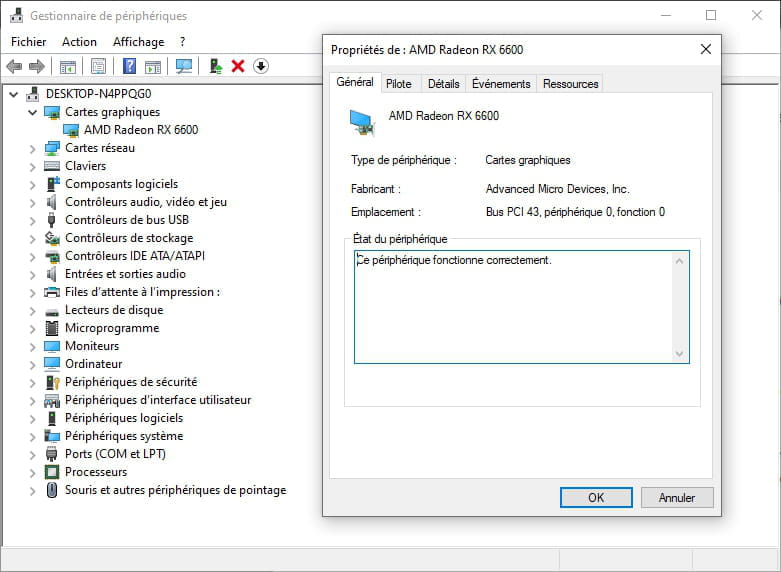Close the AMD Radeon Properties dialog
Image resolution: width=781 pixels, height=572 pixels.
pyautogui.click(x=706, y=49)
